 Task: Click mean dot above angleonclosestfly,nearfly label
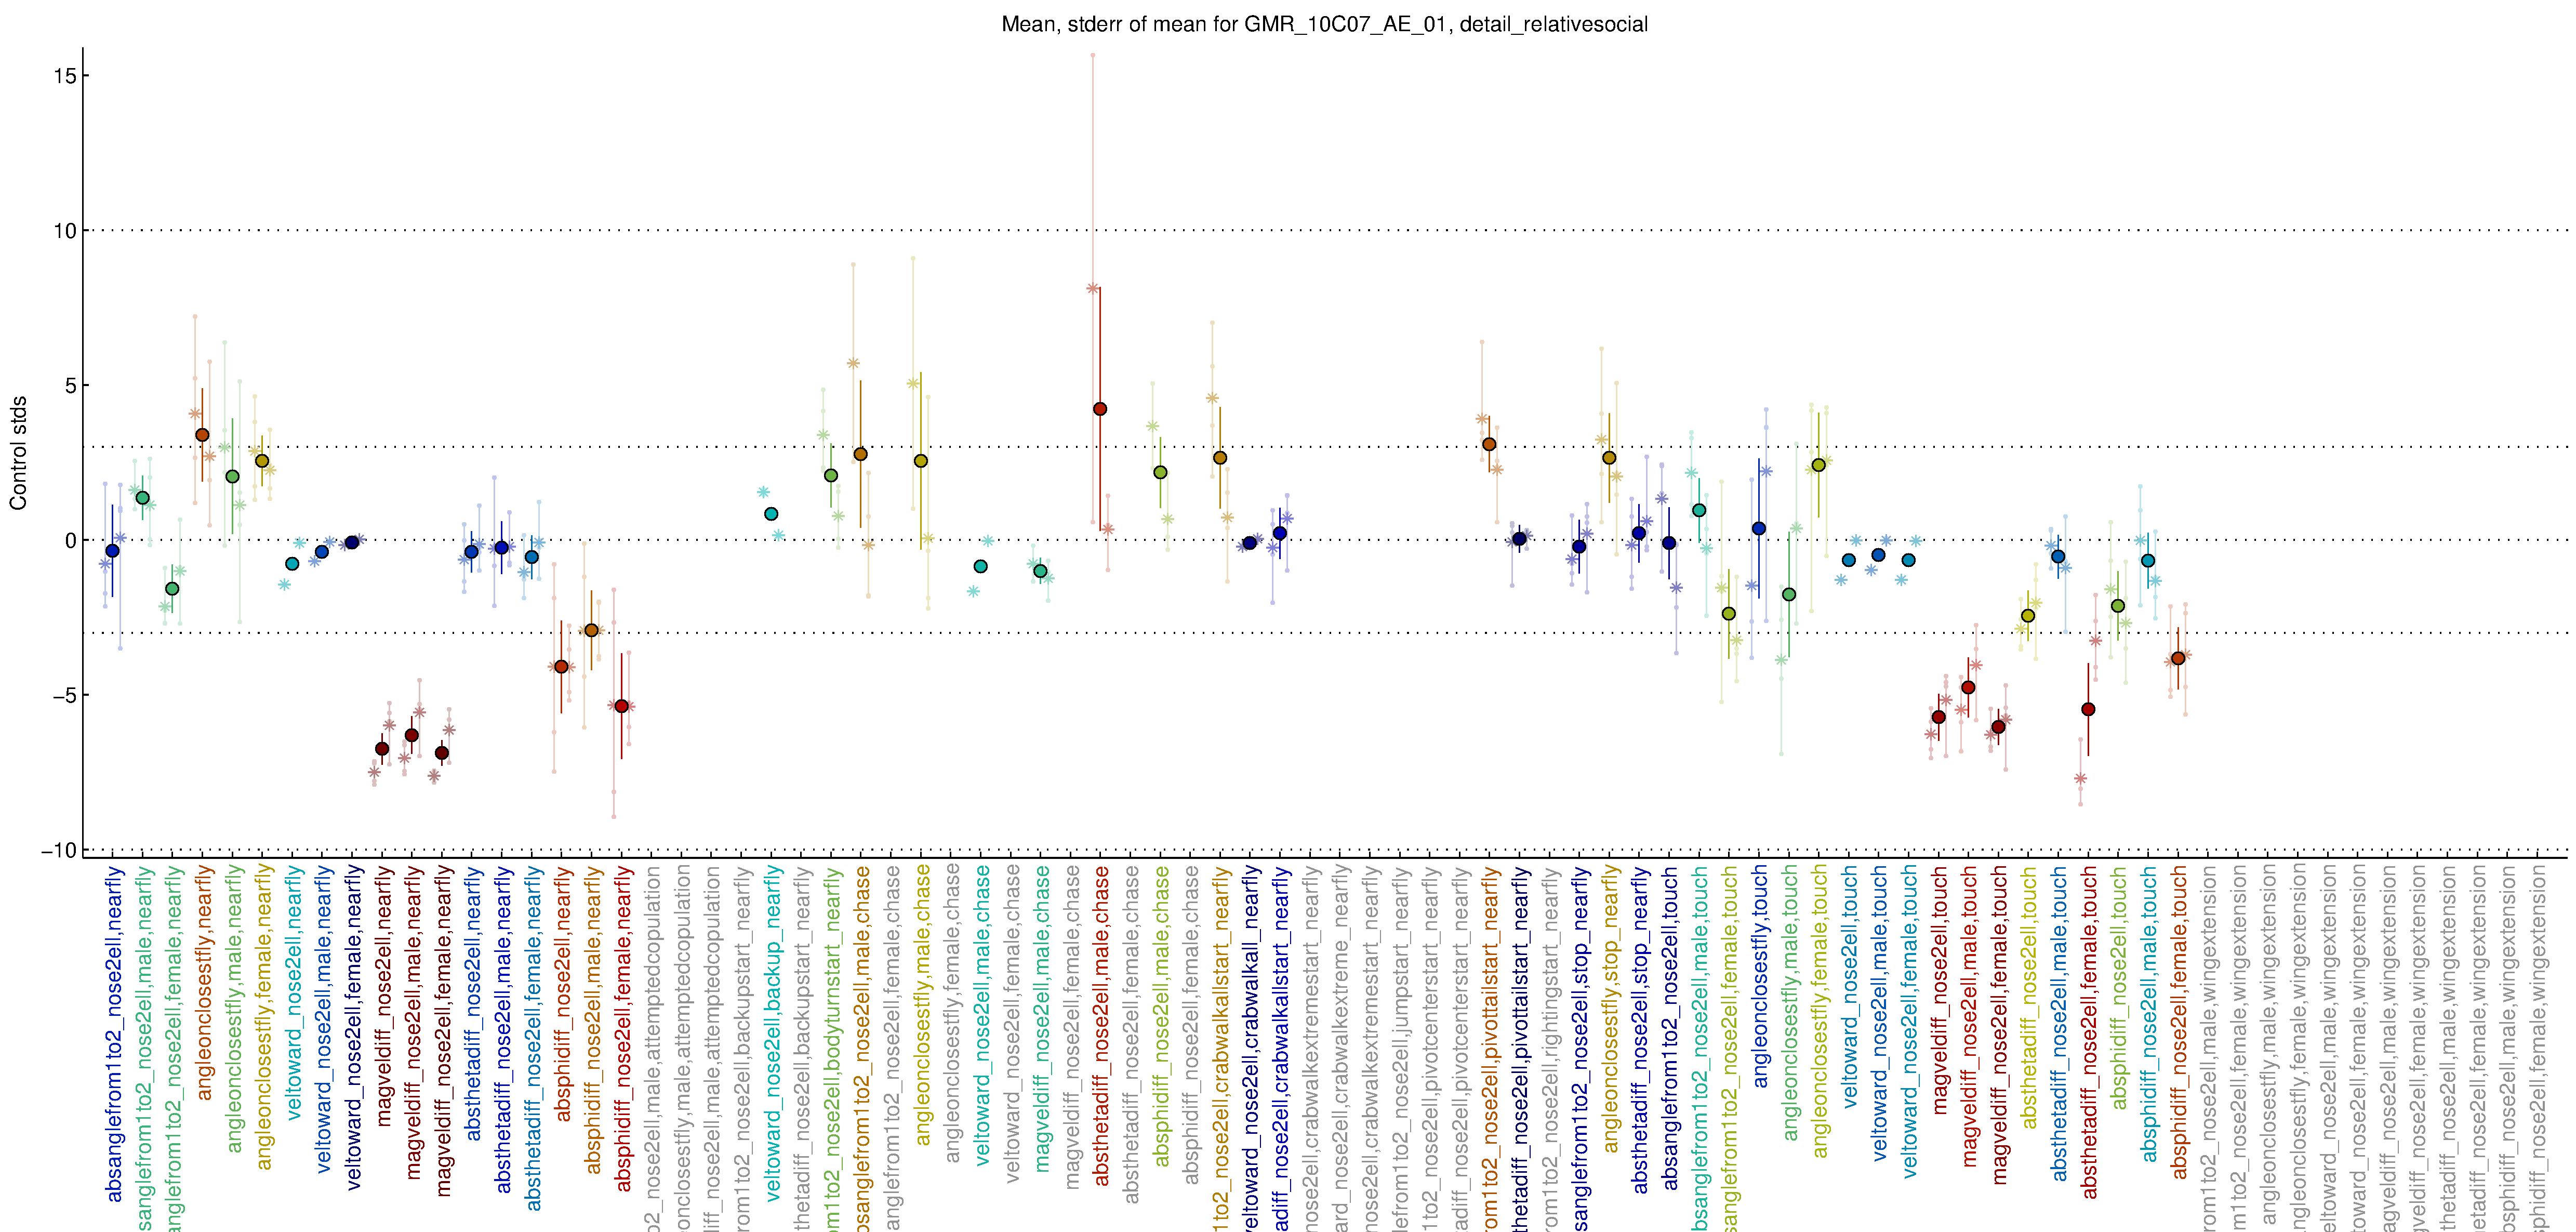coord(202,435)
